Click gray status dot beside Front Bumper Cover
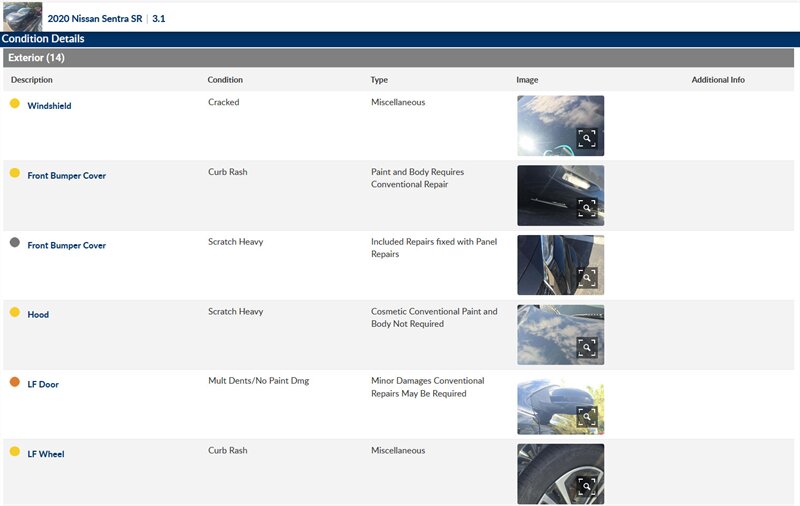The width and height of the screenshot is (800, 506). [15, 243]
